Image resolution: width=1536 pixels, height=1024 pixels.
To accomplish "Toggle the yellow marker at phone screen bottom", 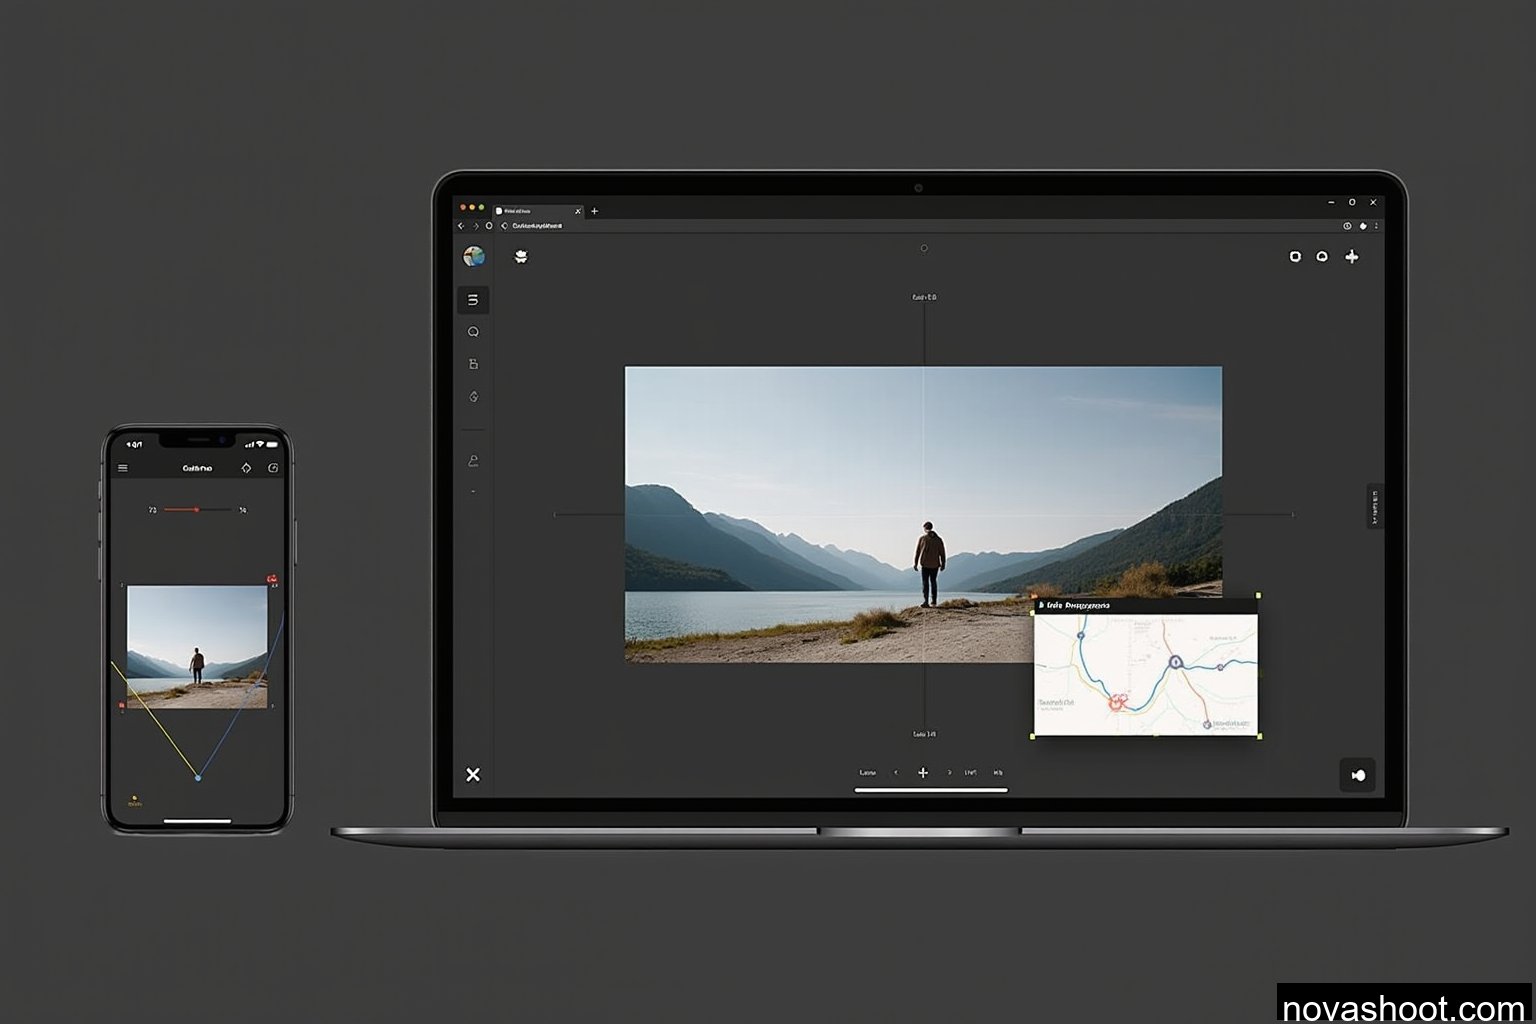I will 134,800.
